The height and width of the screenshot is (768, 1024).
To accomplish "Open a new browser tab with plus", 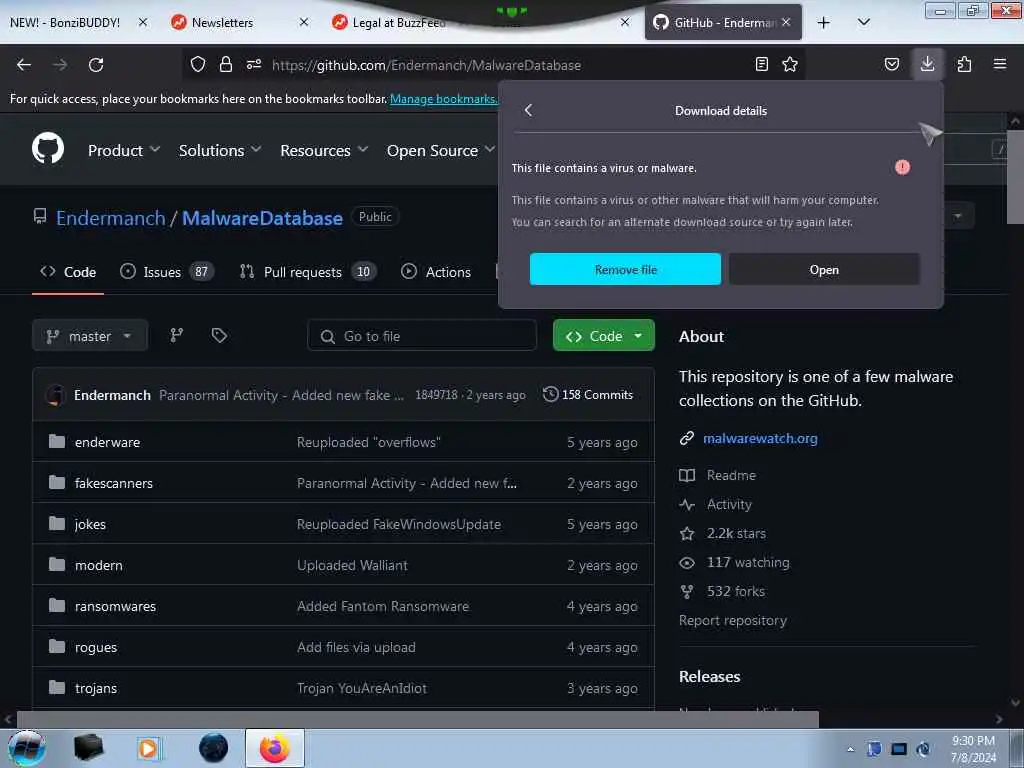I will pos(824,23).
